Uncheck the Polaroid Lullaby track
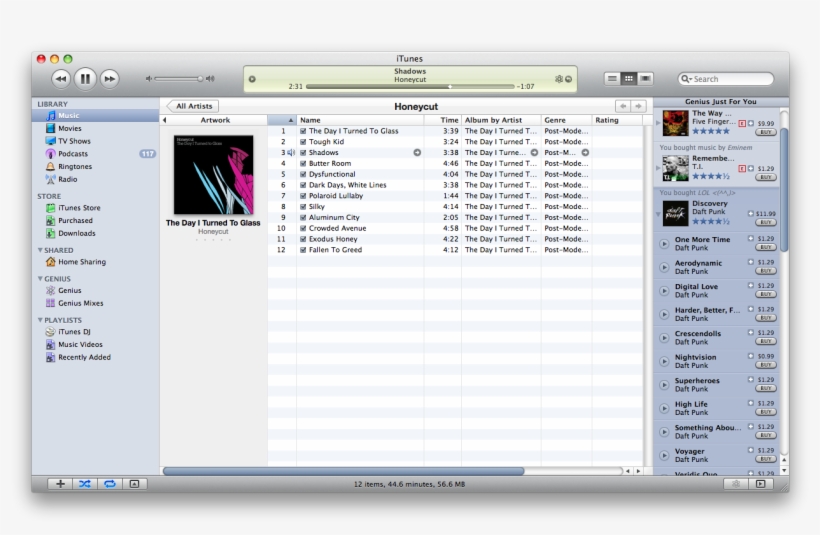The image size is (820, 535). point(303,196)
